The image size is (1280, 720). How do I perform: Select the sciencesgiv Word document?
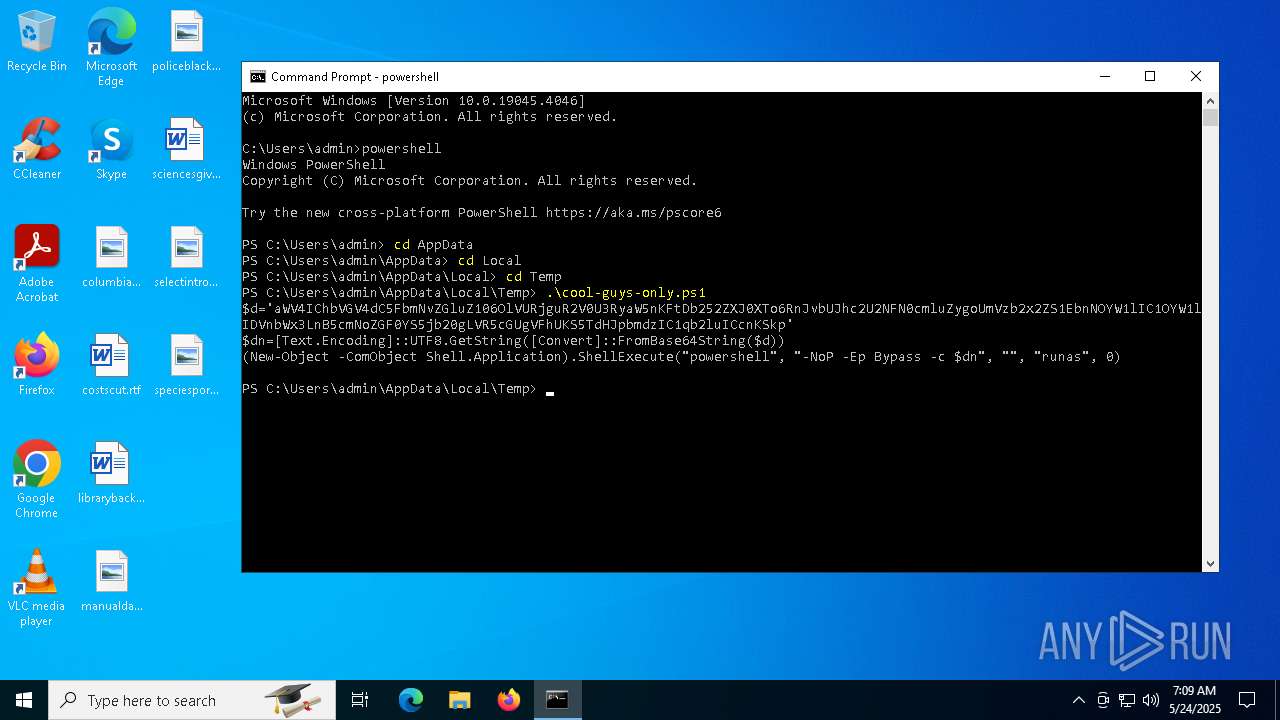click(x=186, y=150)
